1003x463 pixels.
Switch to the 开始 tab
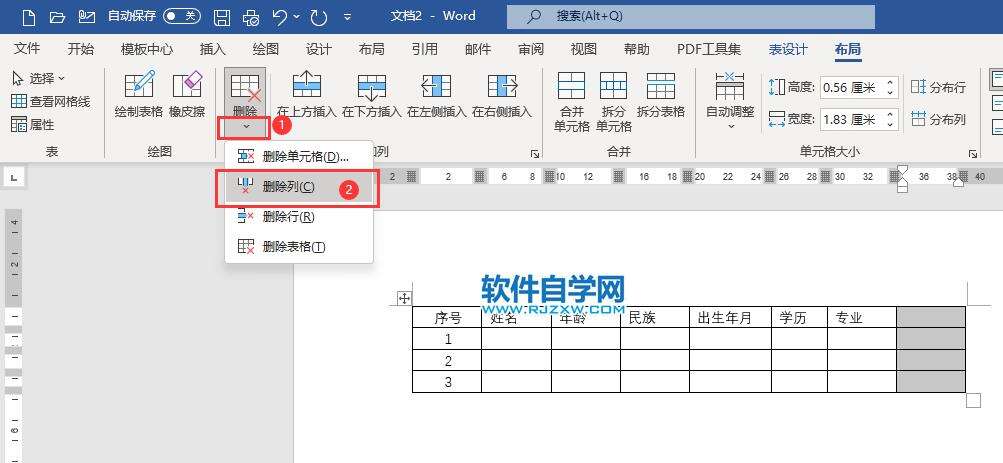coord(81,49)
